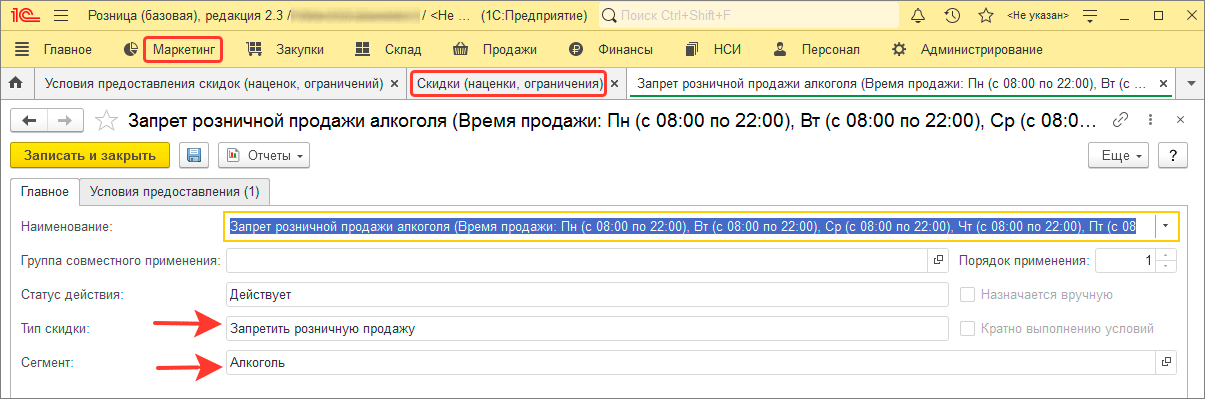Screen dimensions: 1205x399
Task: Click the Наименование input field
Action: [x=691, y=227]
